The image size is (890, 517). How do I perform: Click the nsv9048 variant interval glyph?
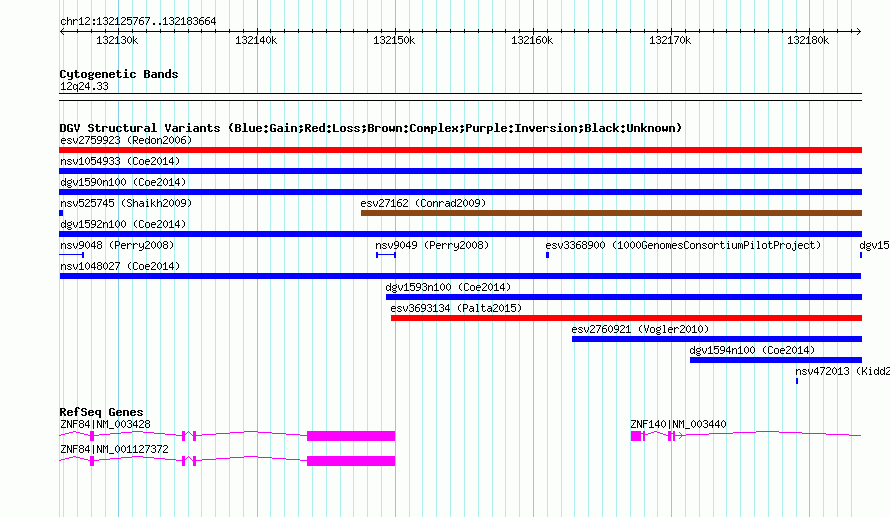click(x=72, y=255)
